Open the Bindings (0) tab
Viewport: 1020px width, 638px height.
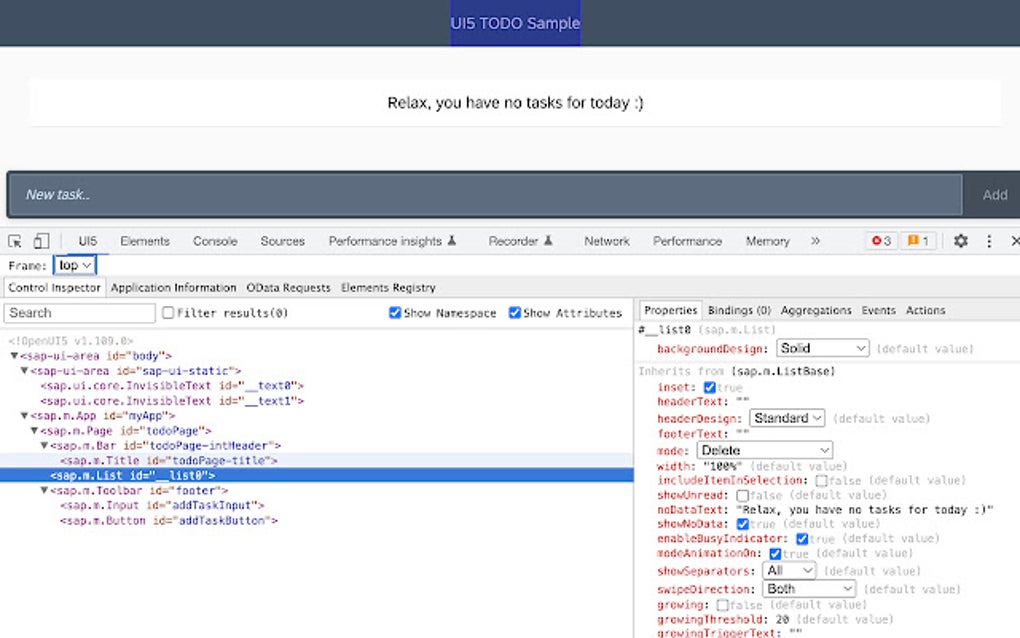[x=739, y=310]
